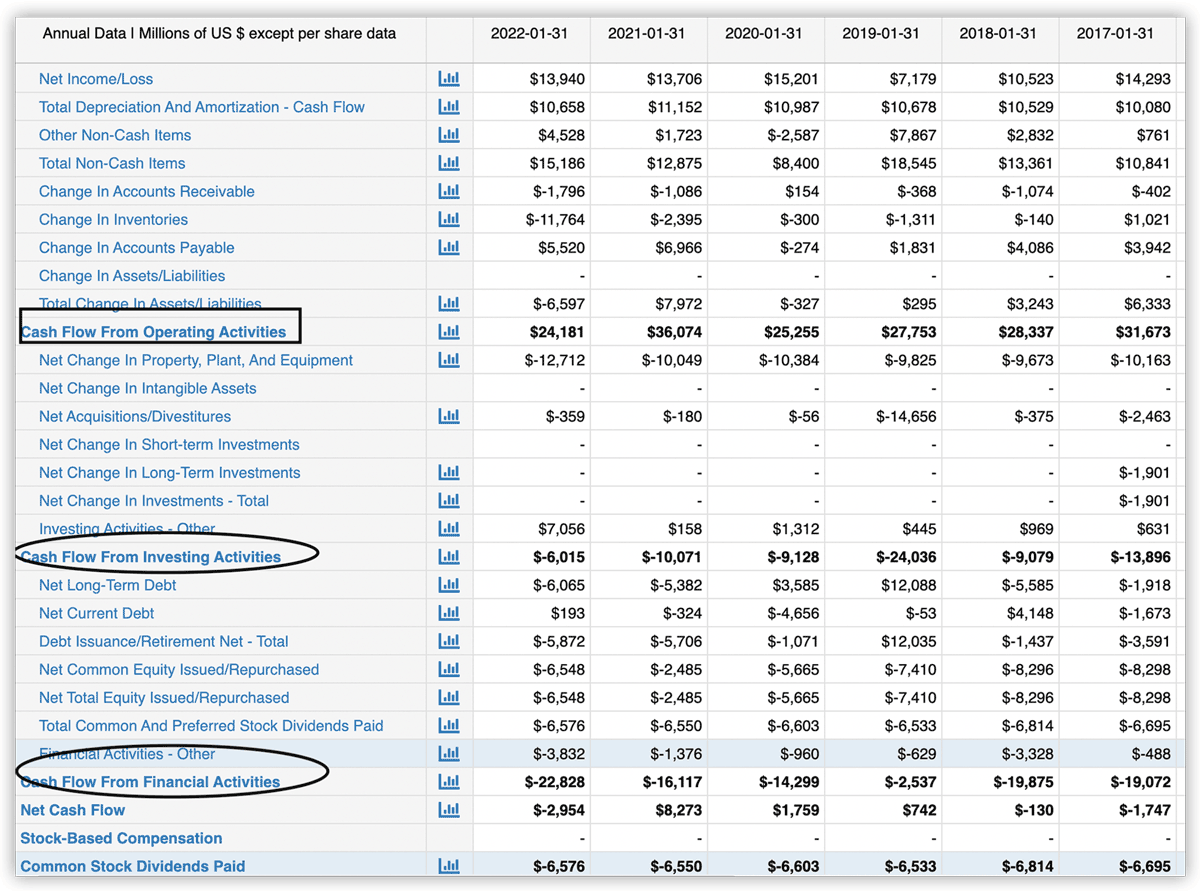Click chart icon for Cash Flow From Investing Activities
The width and height of the screenshot is (1200, 891).
pos(449,557)
